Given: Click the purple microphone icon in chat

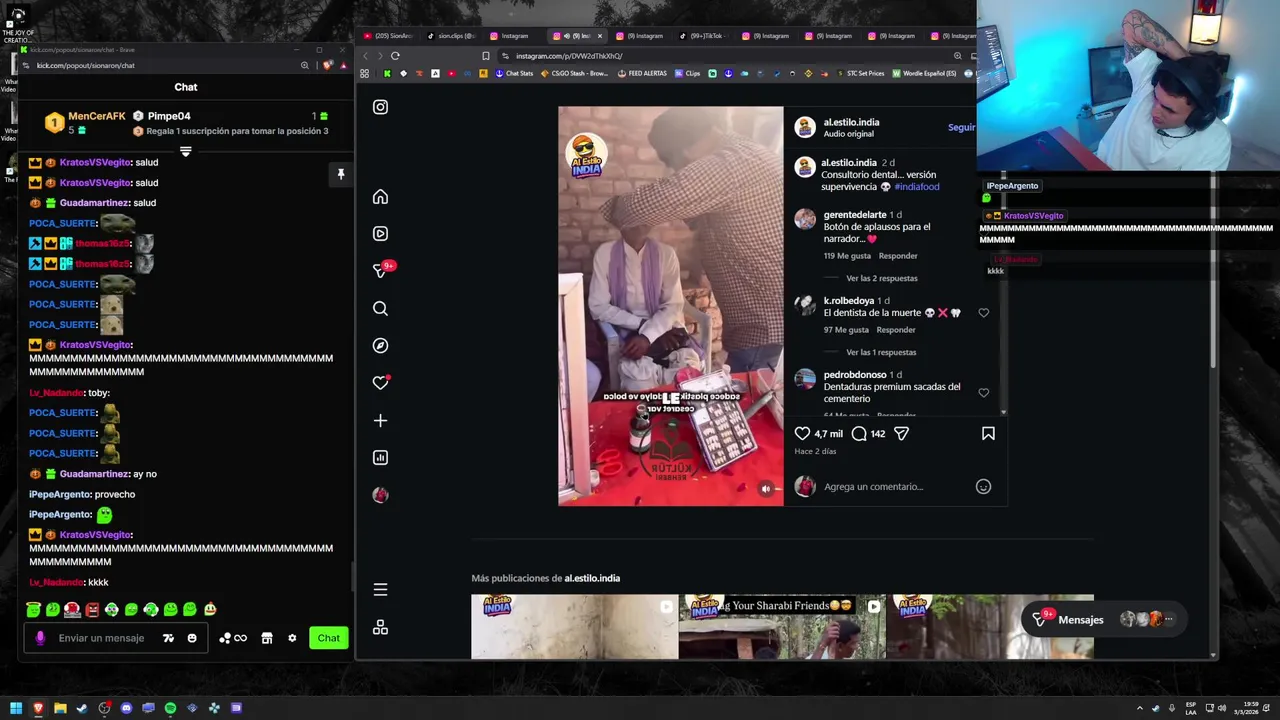Looking at the screenshot, I should coord(40,638).
